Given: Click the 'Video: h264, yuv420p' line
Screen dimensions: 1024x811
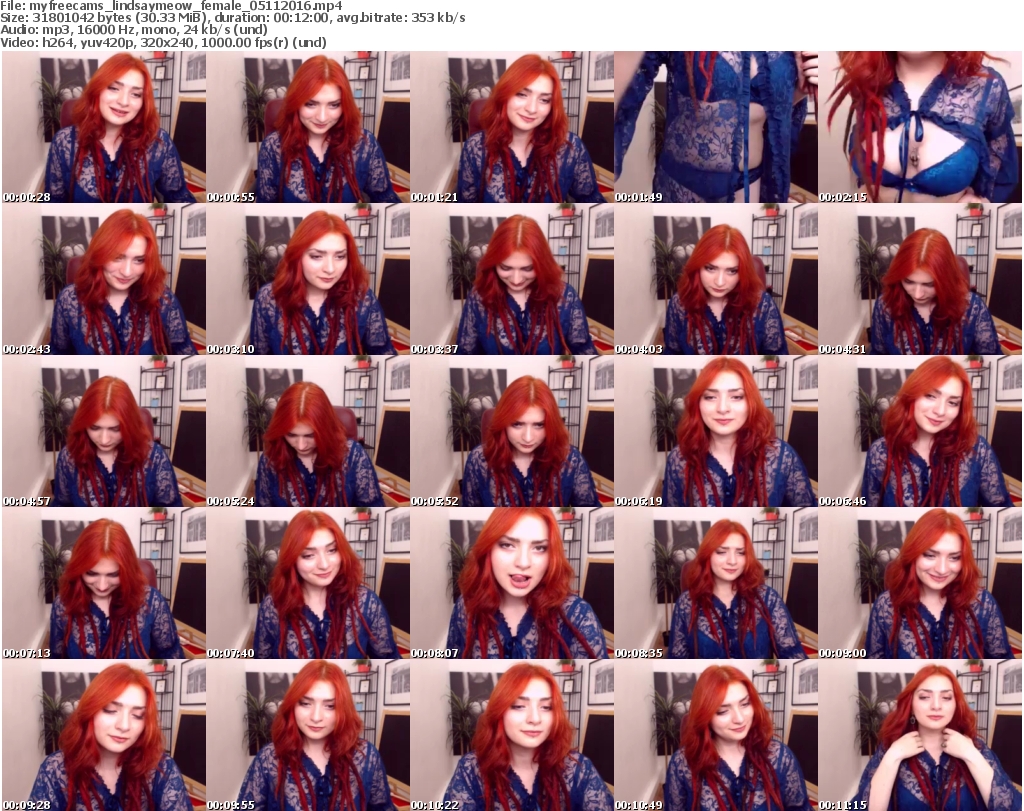Looking at the screenshot, I should [163, 42].
